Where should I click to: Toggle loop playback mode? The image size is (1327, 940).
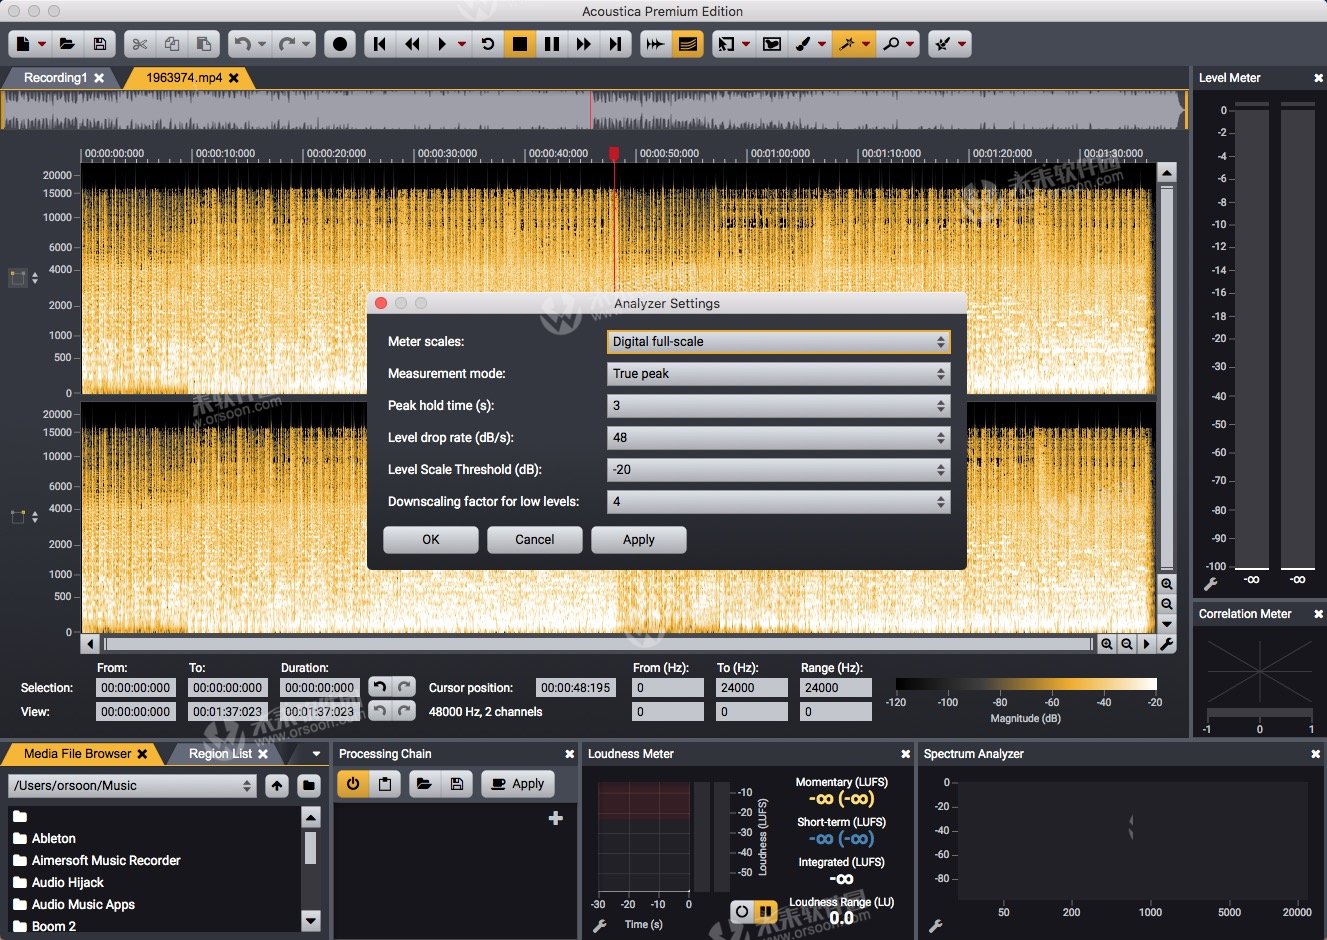click(x=488, y=44)
